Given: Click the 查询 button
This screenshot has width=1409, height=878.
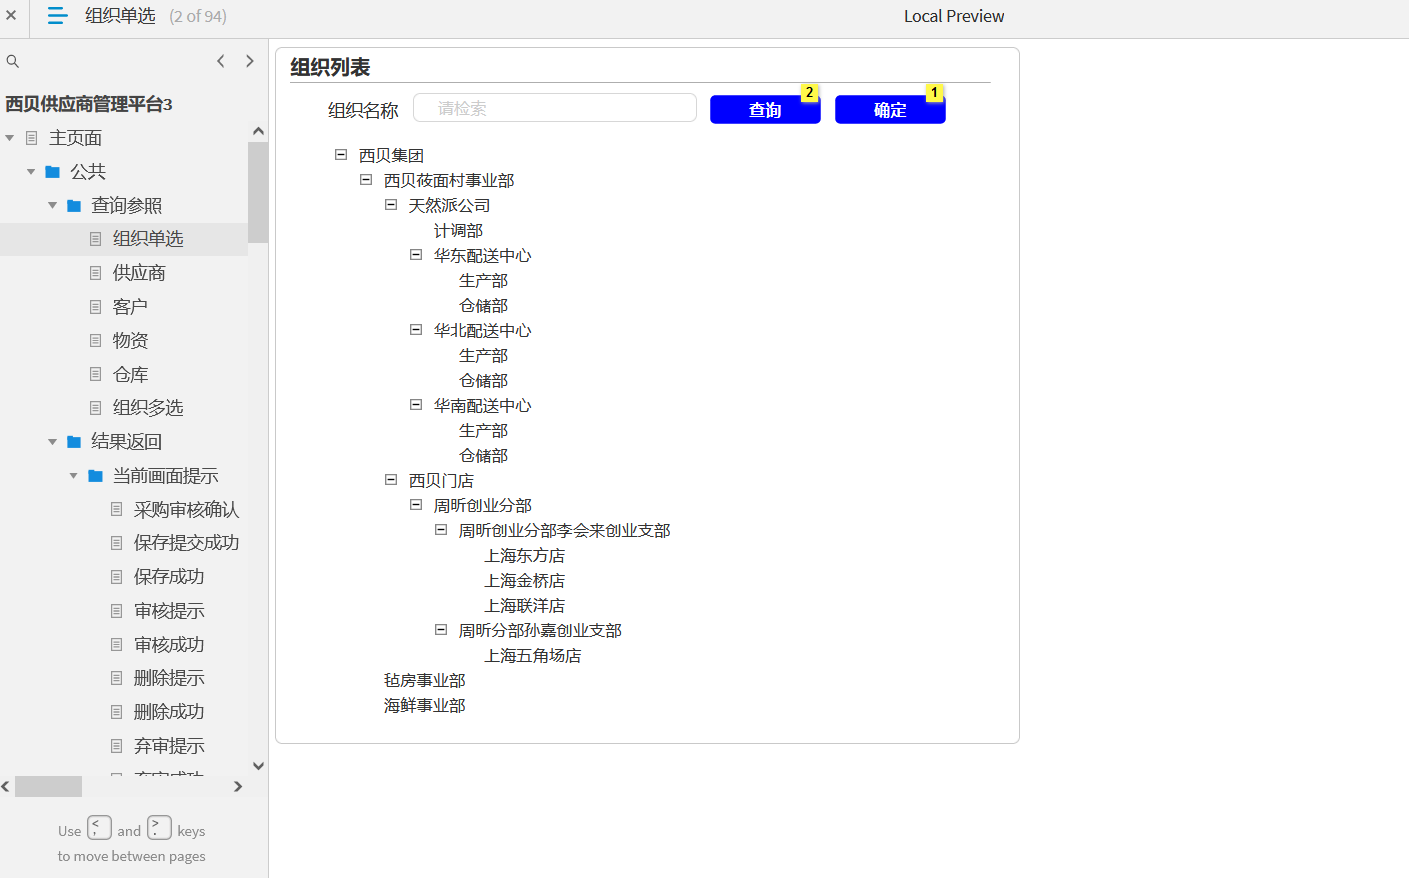Looking at the screenshot, I should coord(765,110).
